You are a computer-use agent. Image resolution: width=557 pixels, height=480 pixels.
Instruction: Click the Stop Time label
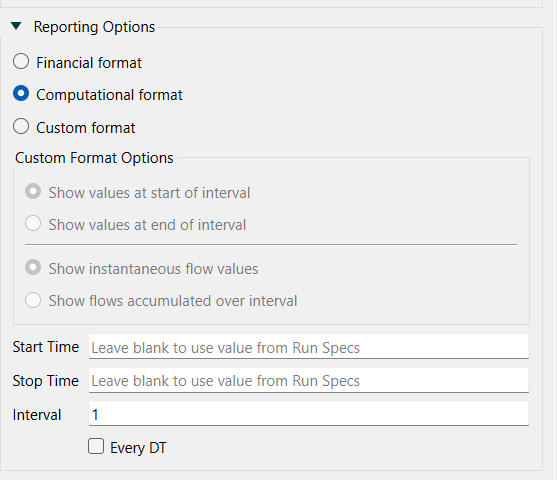[x=46, y=381]
